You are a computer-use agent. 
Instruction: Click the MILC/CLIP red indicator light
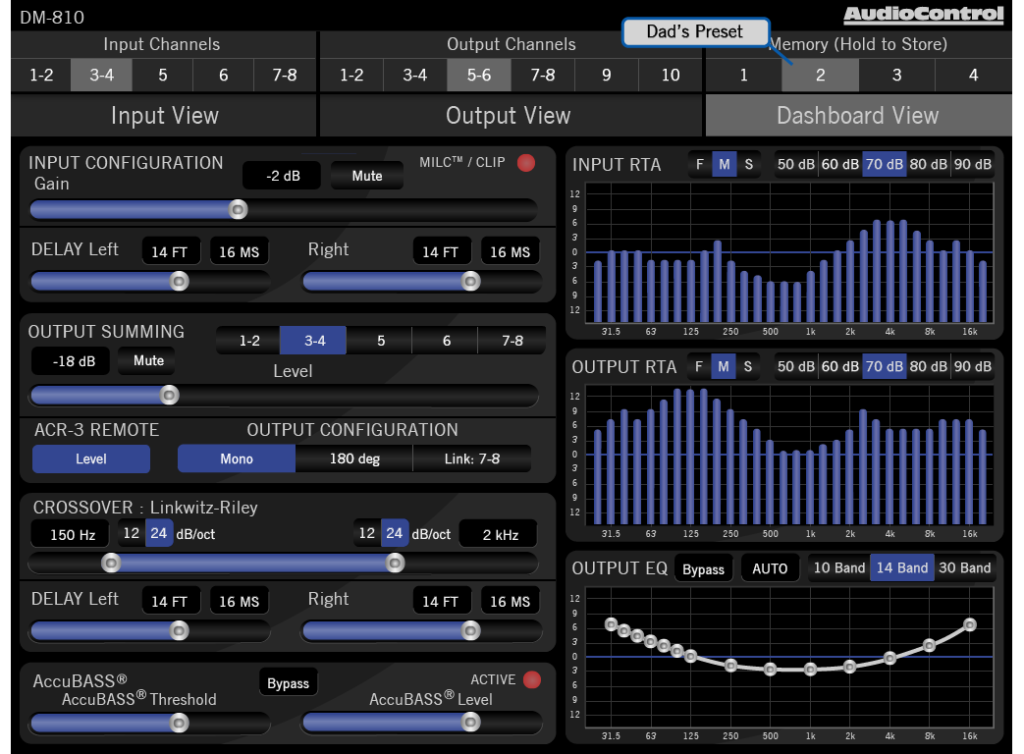(x=526, y=163)
